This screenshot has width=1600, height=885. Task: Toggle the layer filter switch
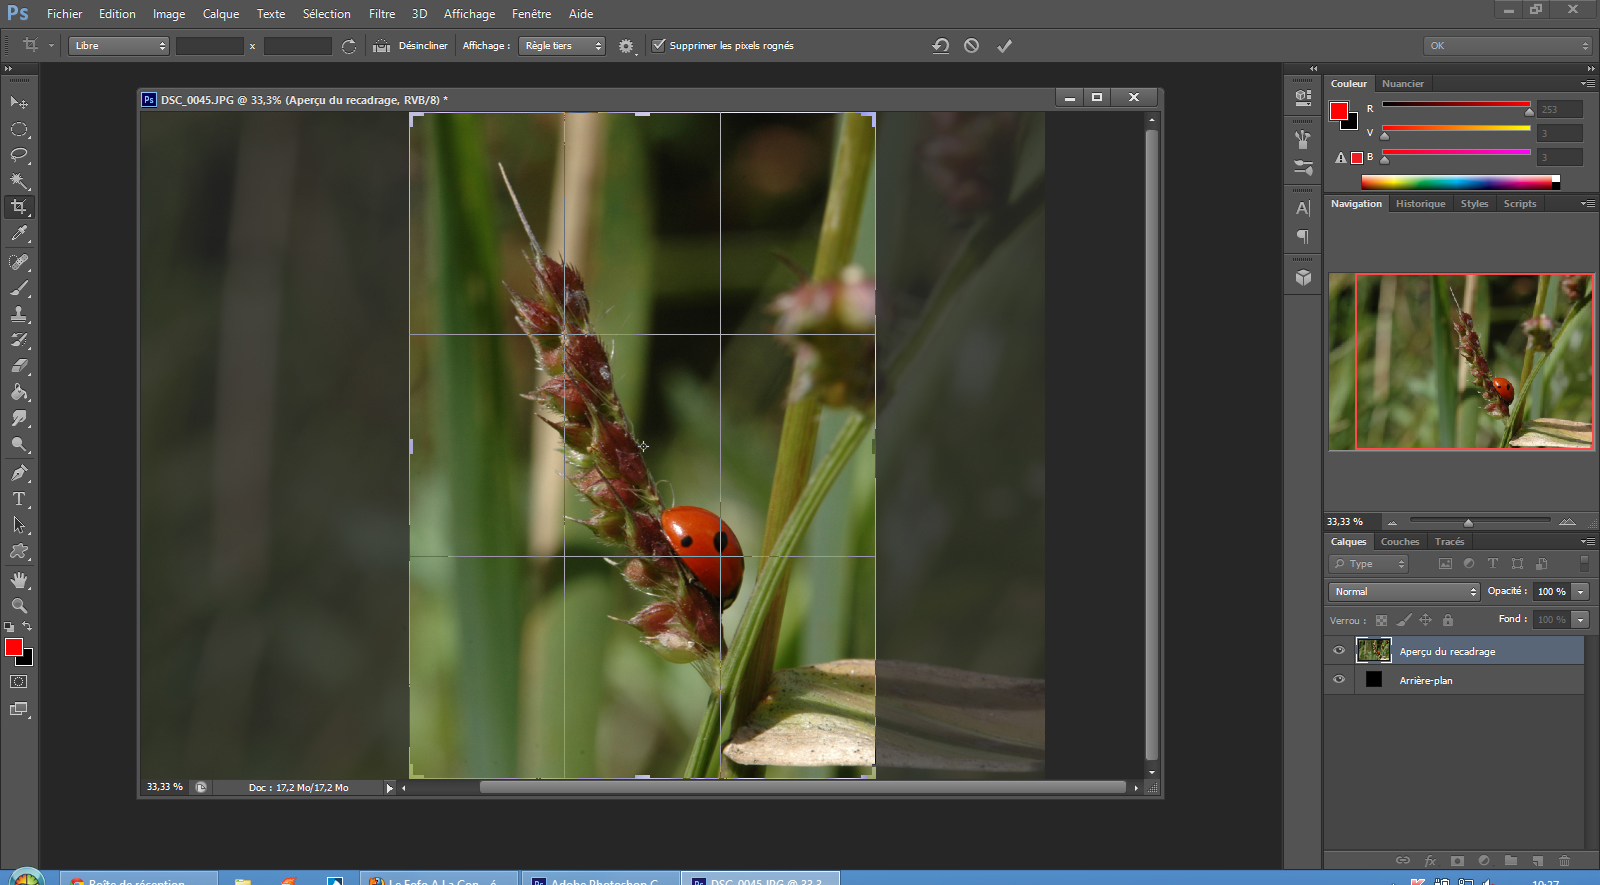coord(1584,564)
